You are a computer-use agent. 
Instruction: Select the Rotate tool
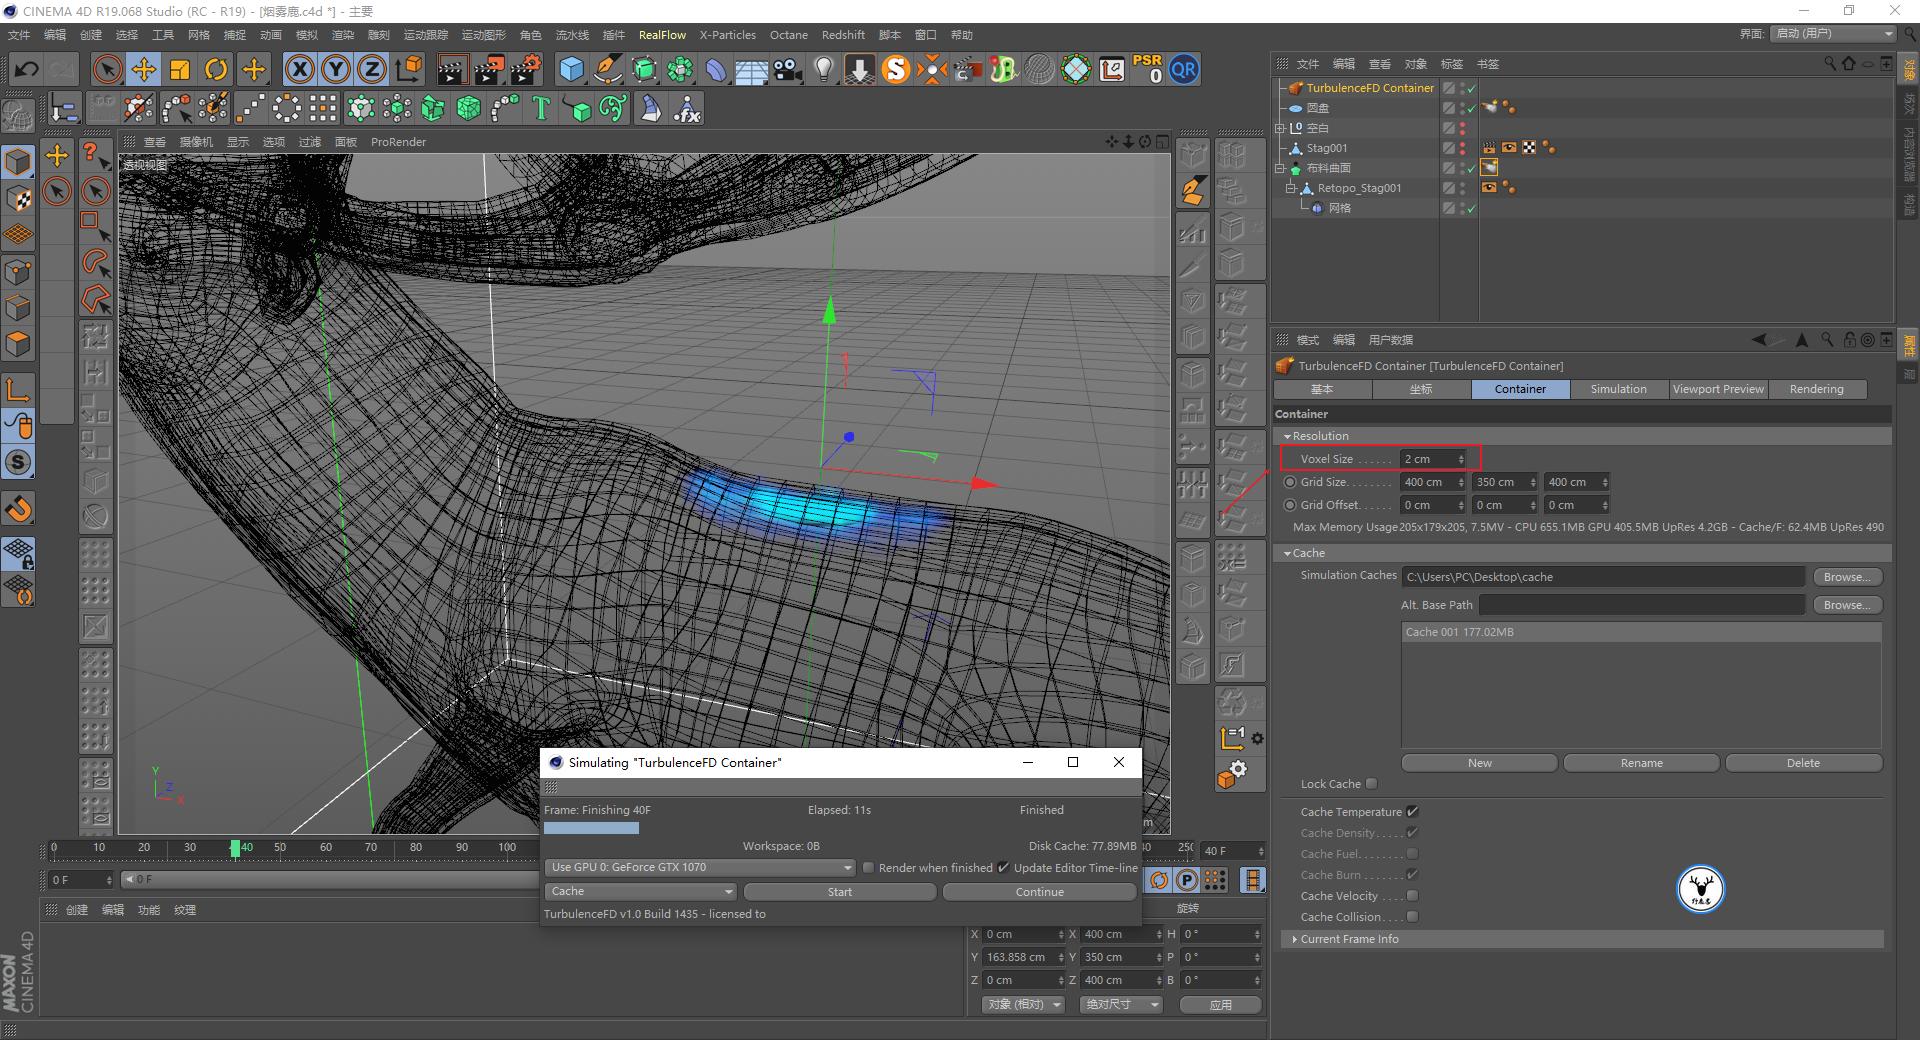[x=216, y=69]
